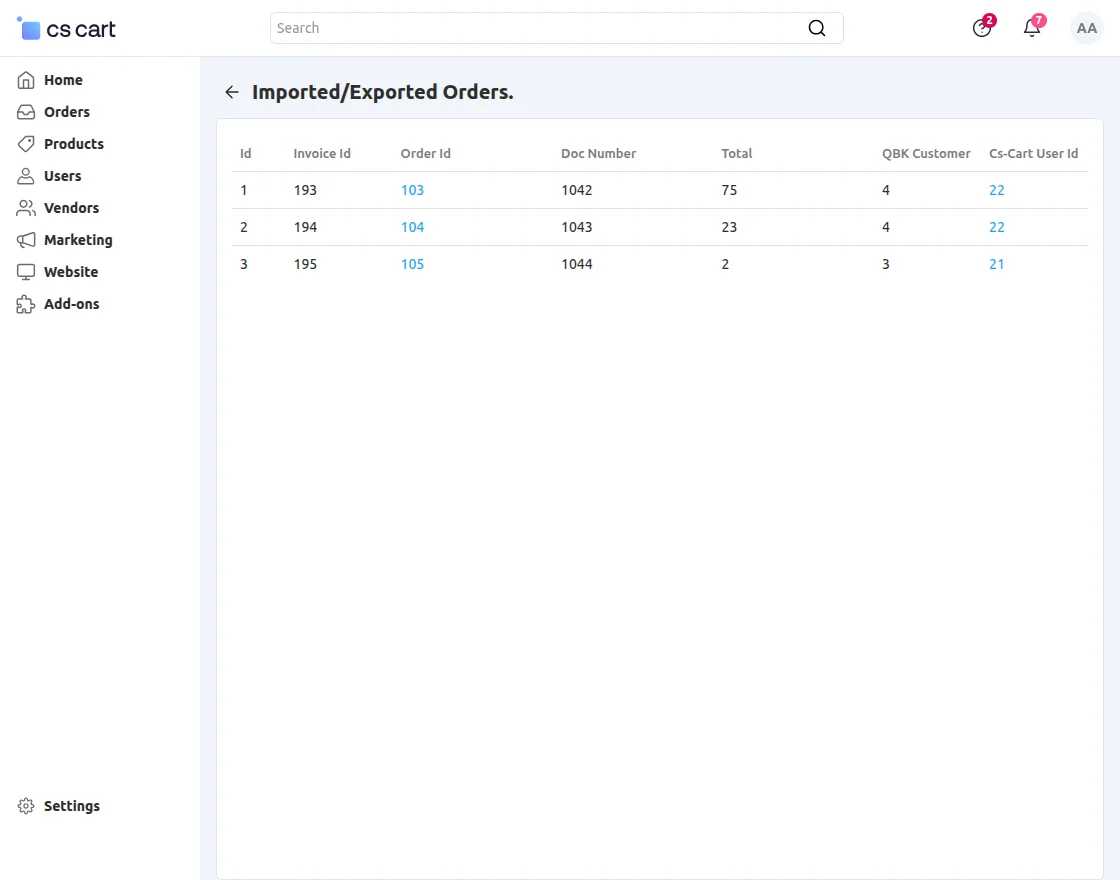Open the help icon with badge 2
1120x880 pixels.
click(982, 28)
